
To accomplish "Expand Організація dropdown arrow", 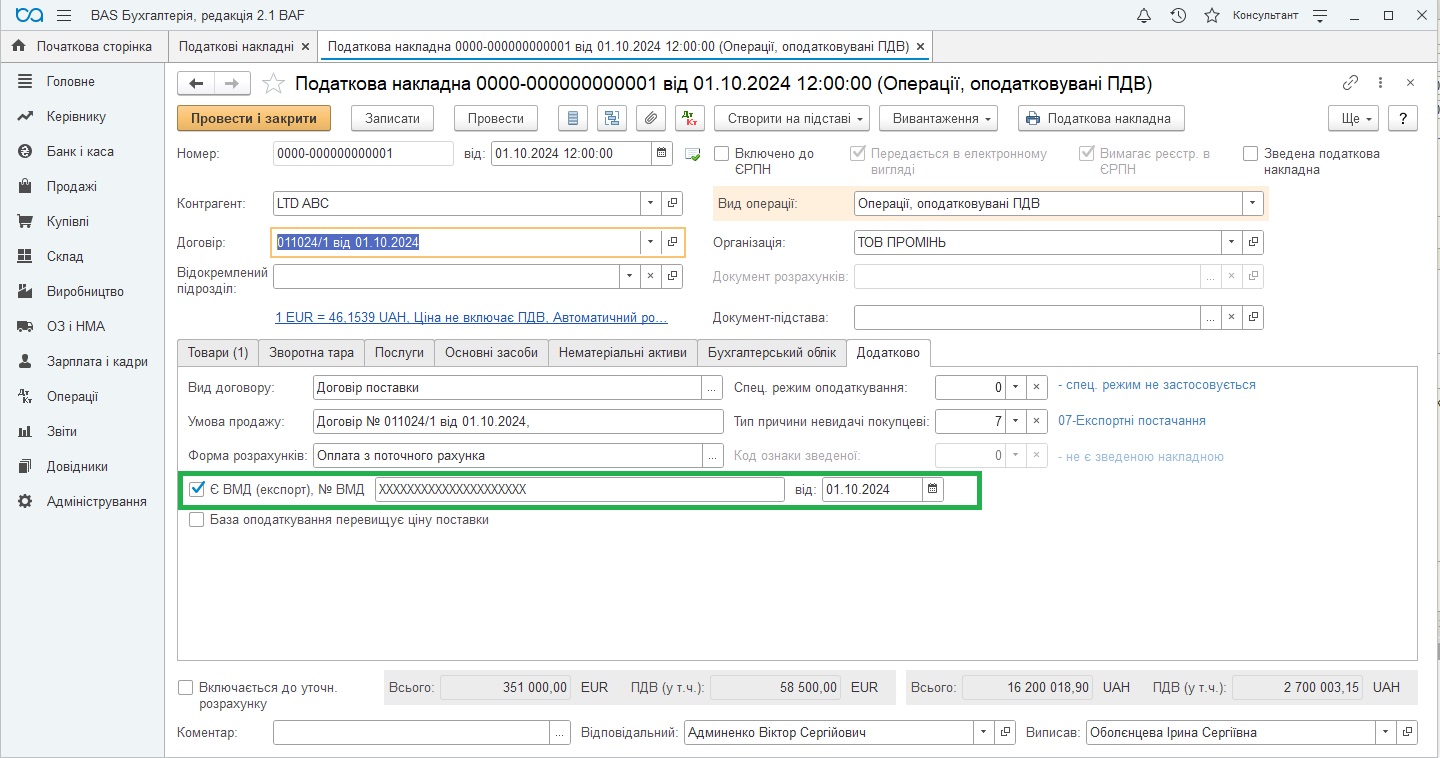I will click(1231, 242).
